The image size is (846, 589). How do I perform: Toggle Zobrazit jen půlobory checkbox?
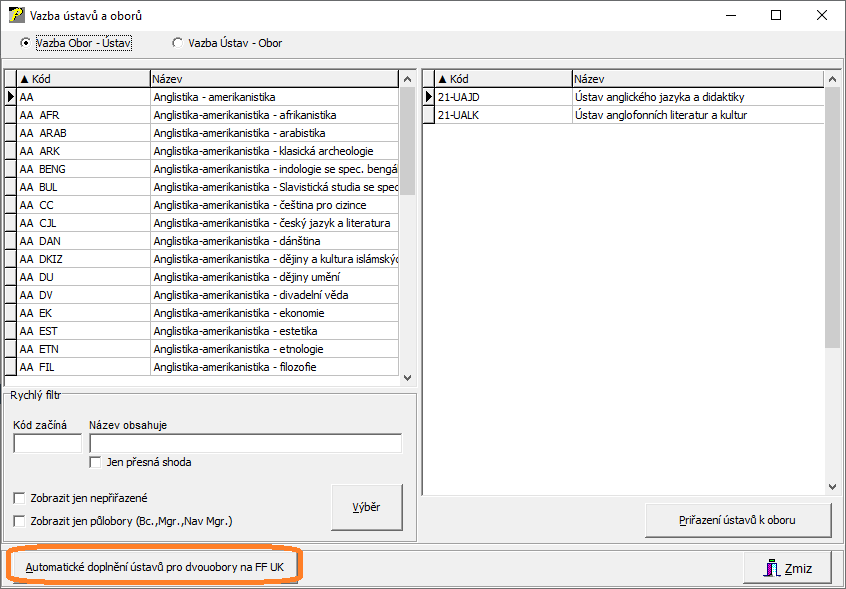[19, 520]
